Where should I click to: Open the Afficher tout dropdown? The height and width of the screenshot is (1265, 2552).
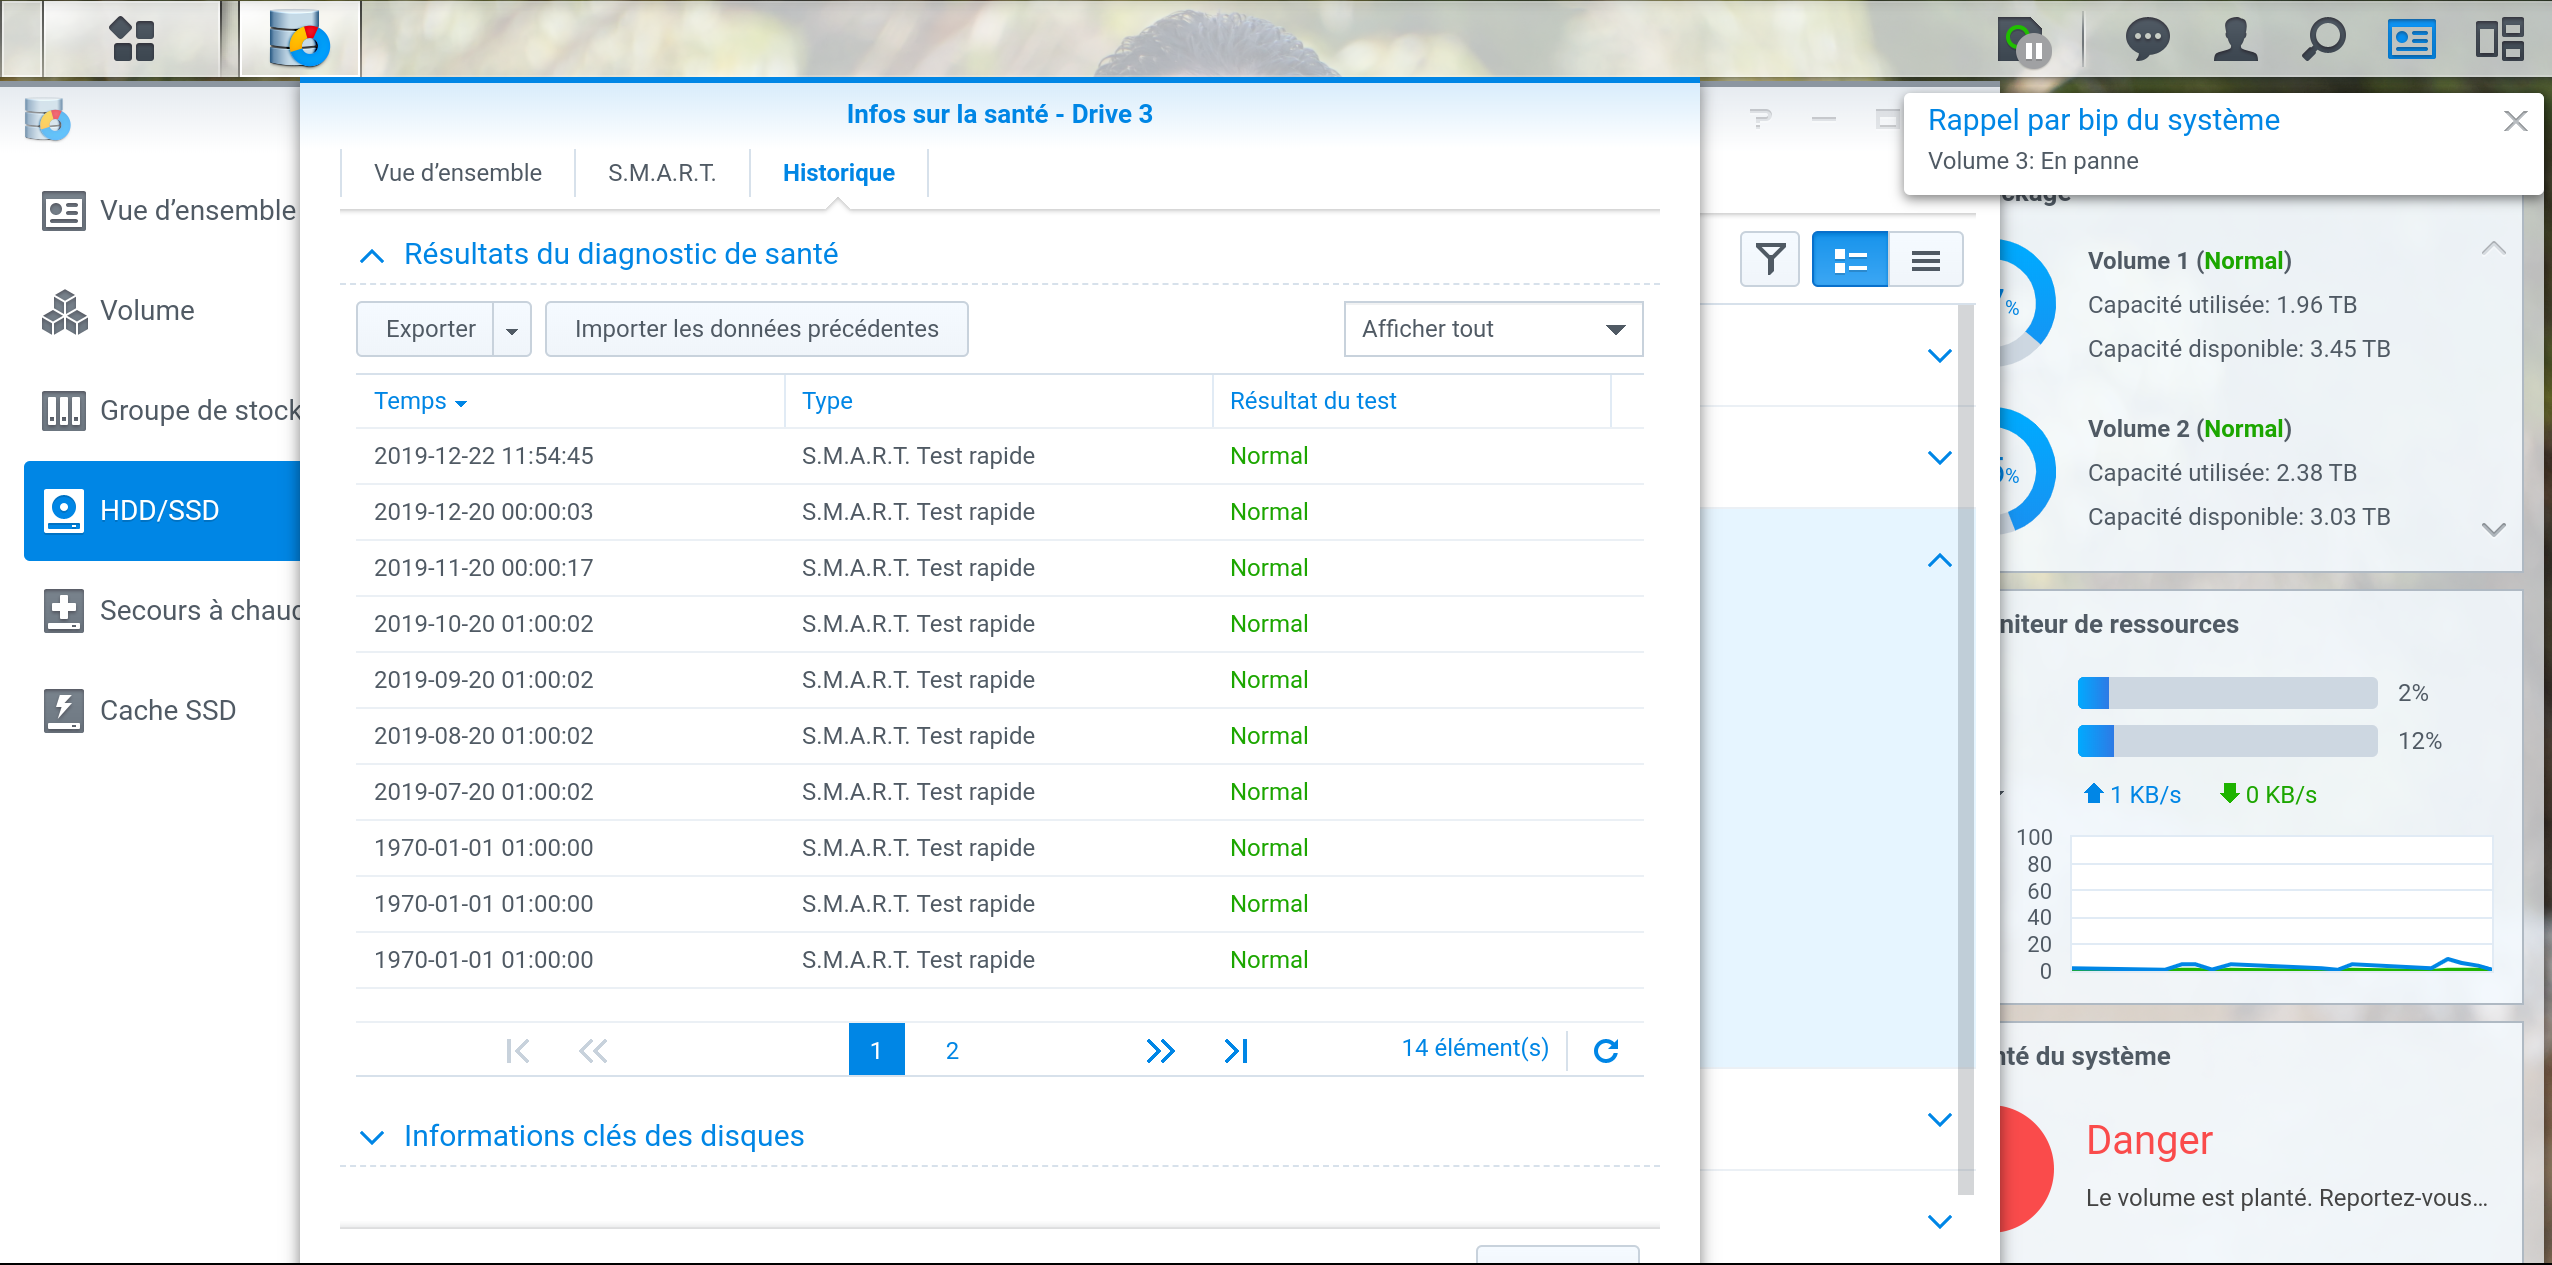pyautogui.click(x=1493, y=329)
